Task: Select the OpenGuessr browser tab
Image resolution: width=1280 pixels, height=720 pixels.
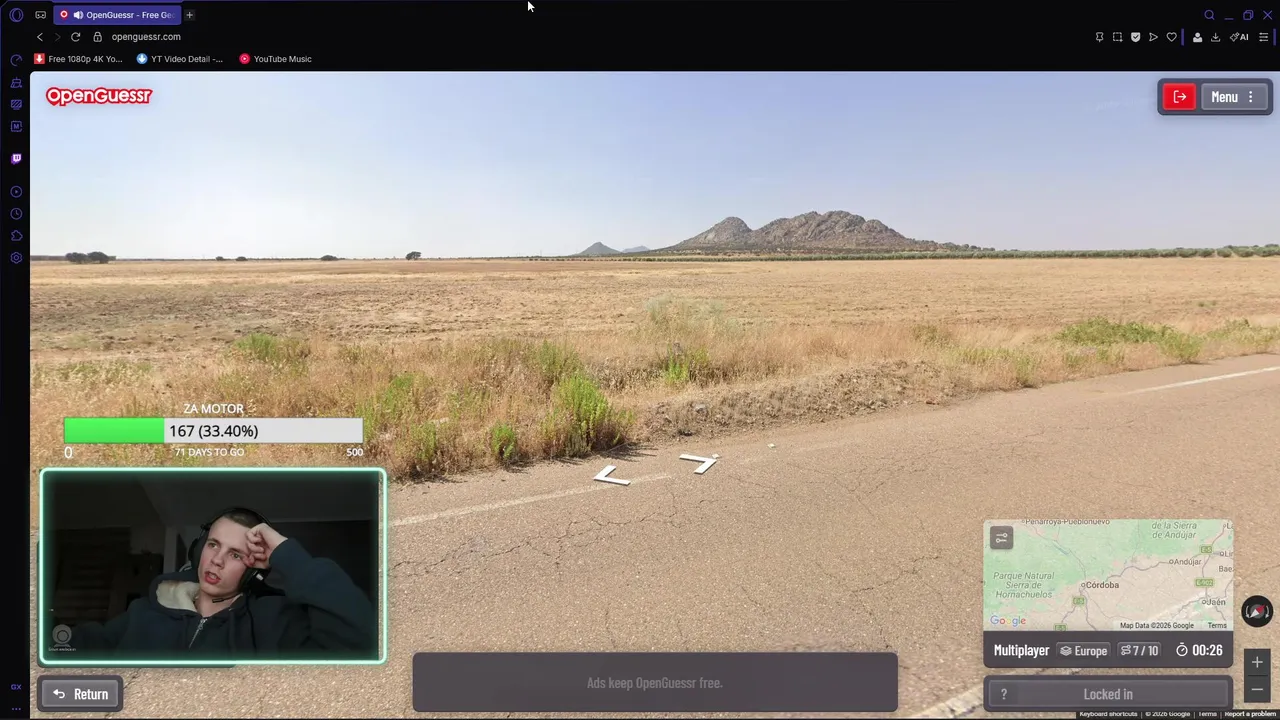Action: click(x=118, y=15)
